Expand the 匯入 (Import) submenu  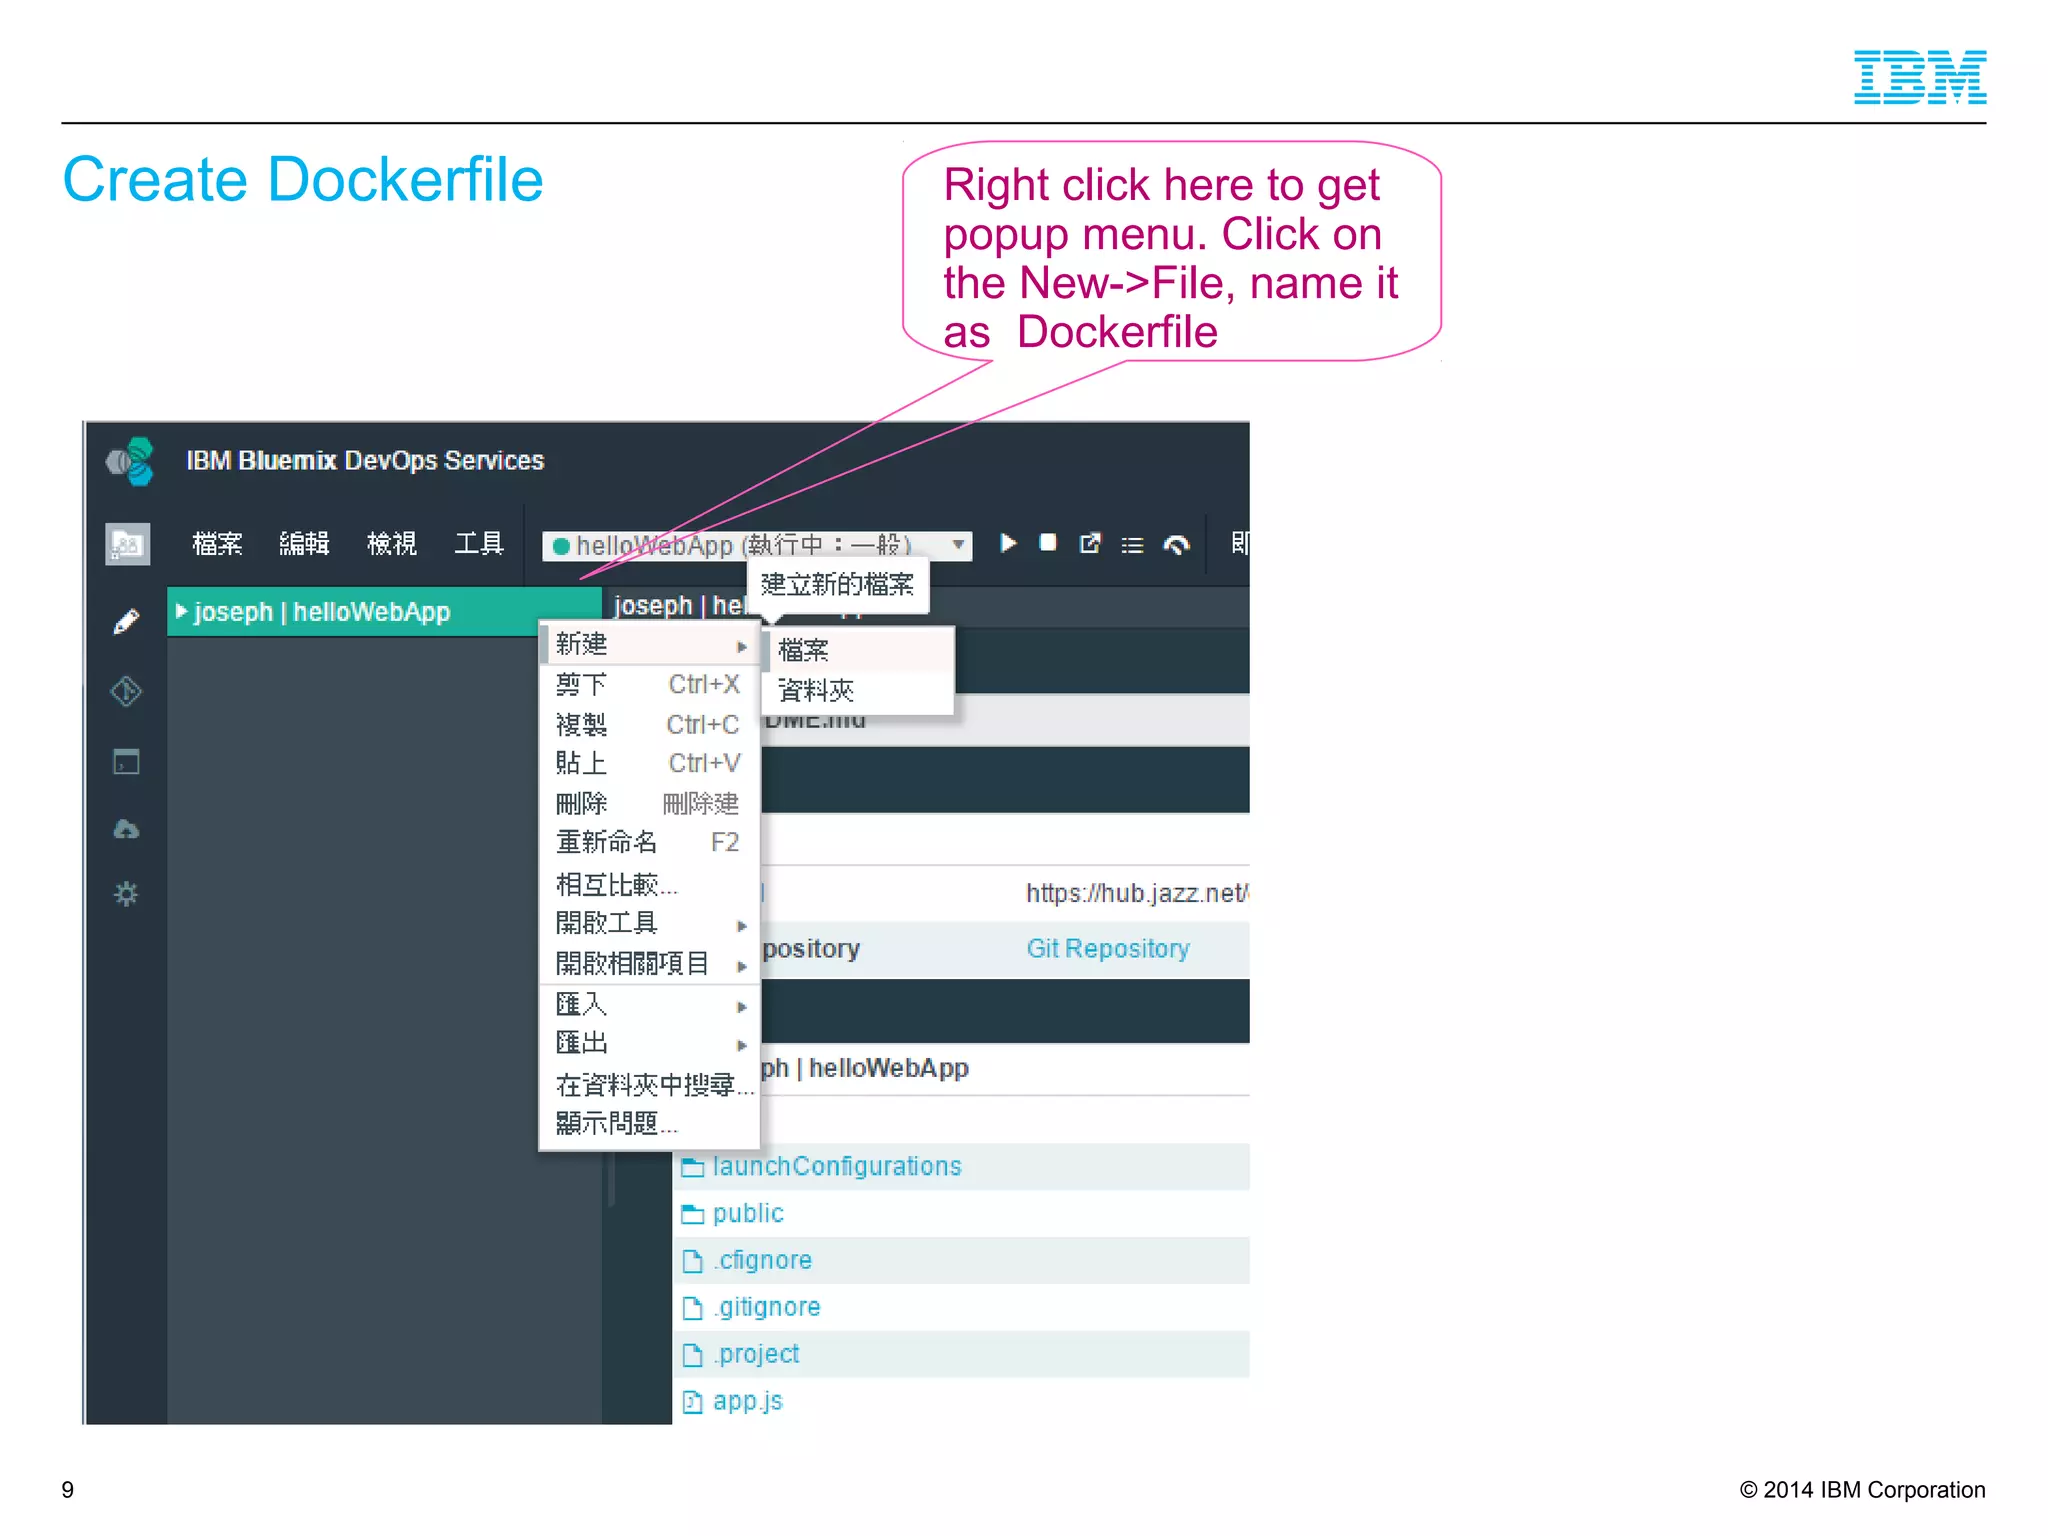(x=651, y=1005)
